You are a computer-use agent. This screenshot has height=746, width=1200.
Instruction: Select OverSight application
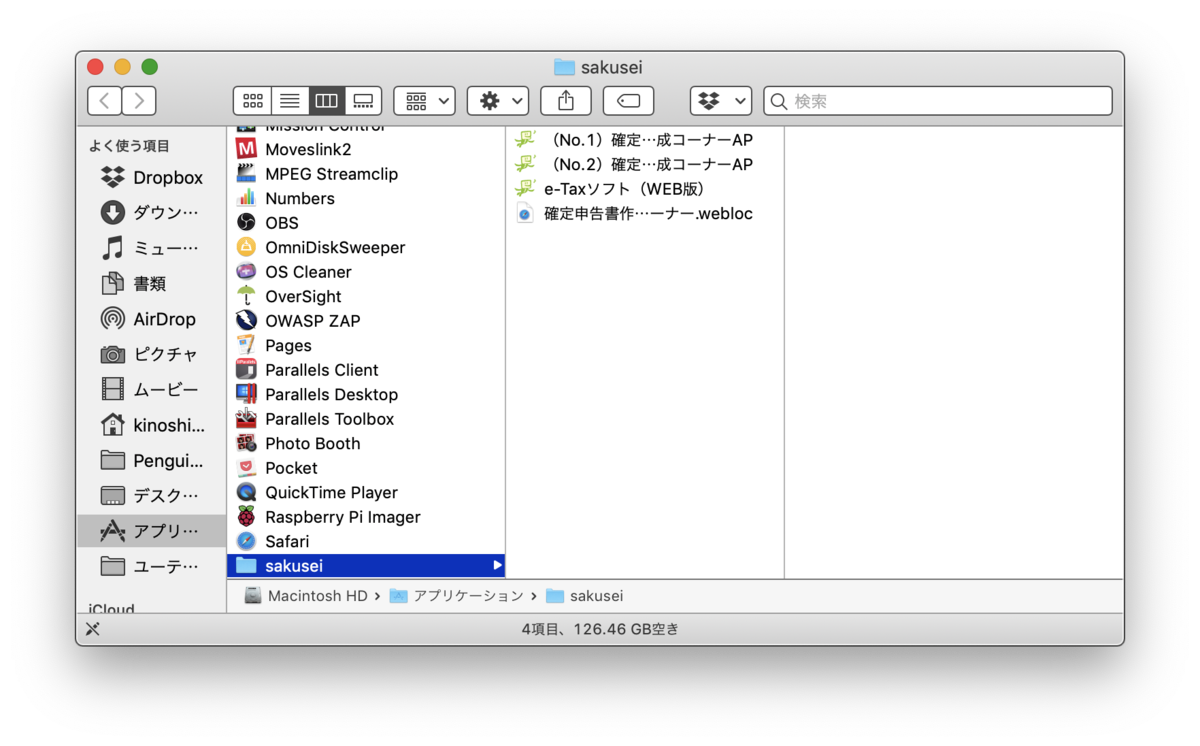[366, 297]
